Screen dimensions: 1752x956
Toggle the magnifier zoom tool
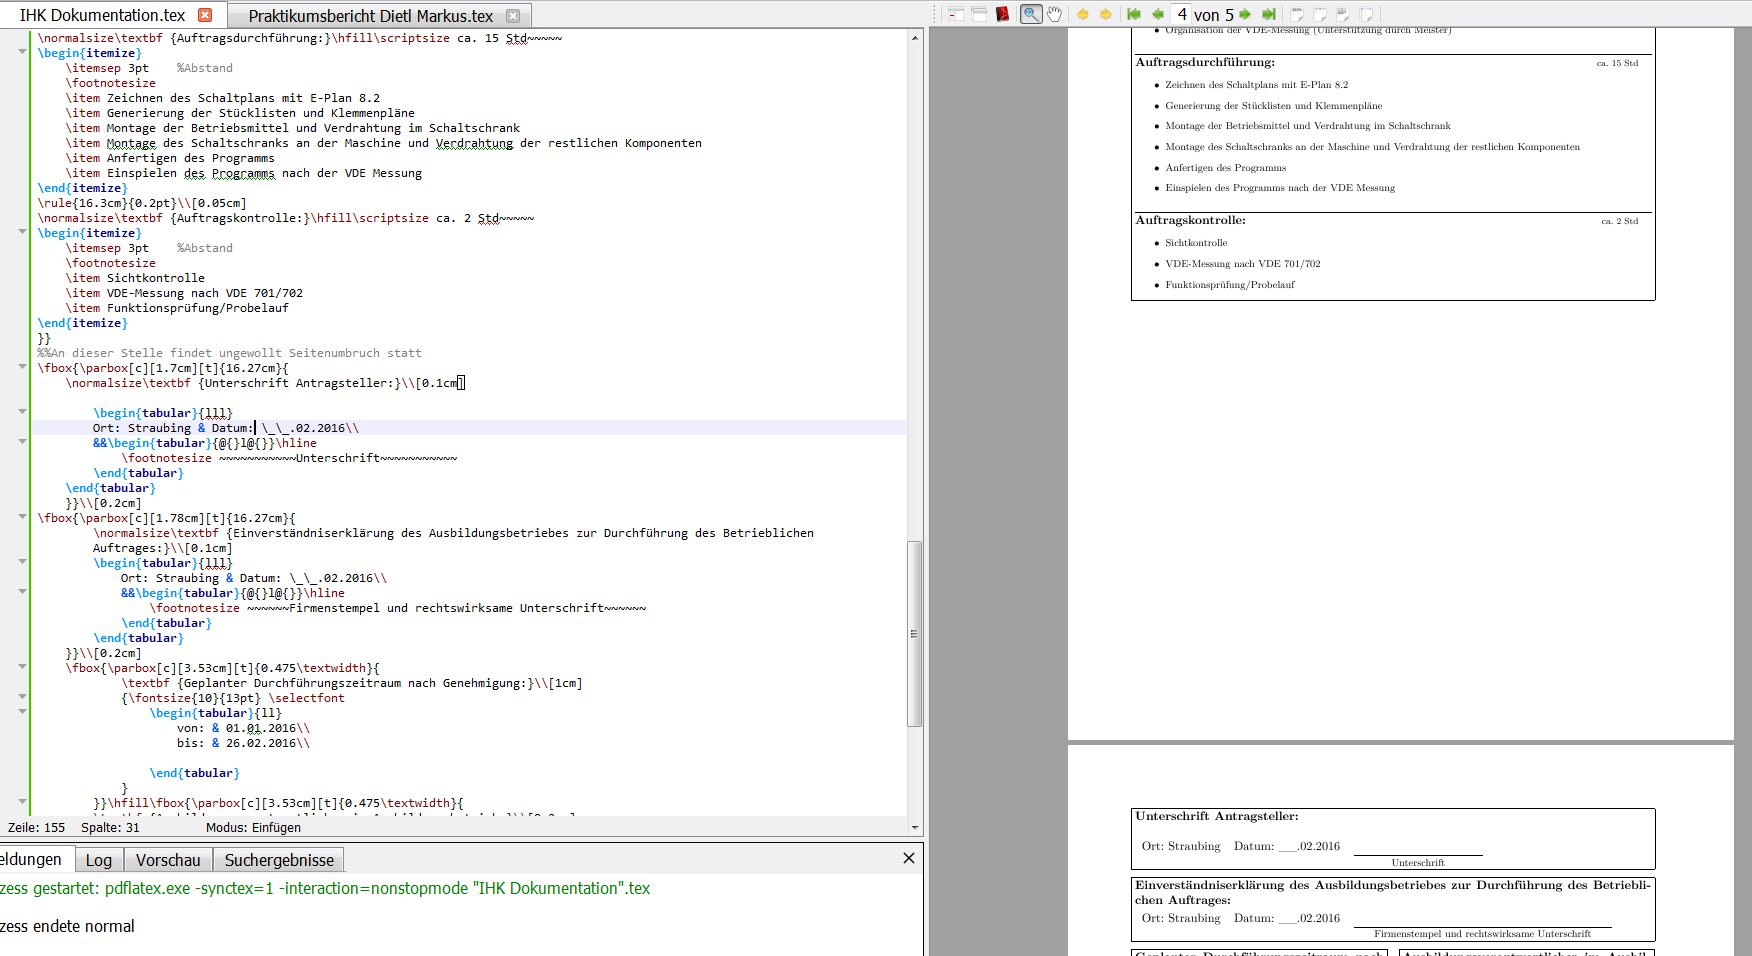[1032, 14]
